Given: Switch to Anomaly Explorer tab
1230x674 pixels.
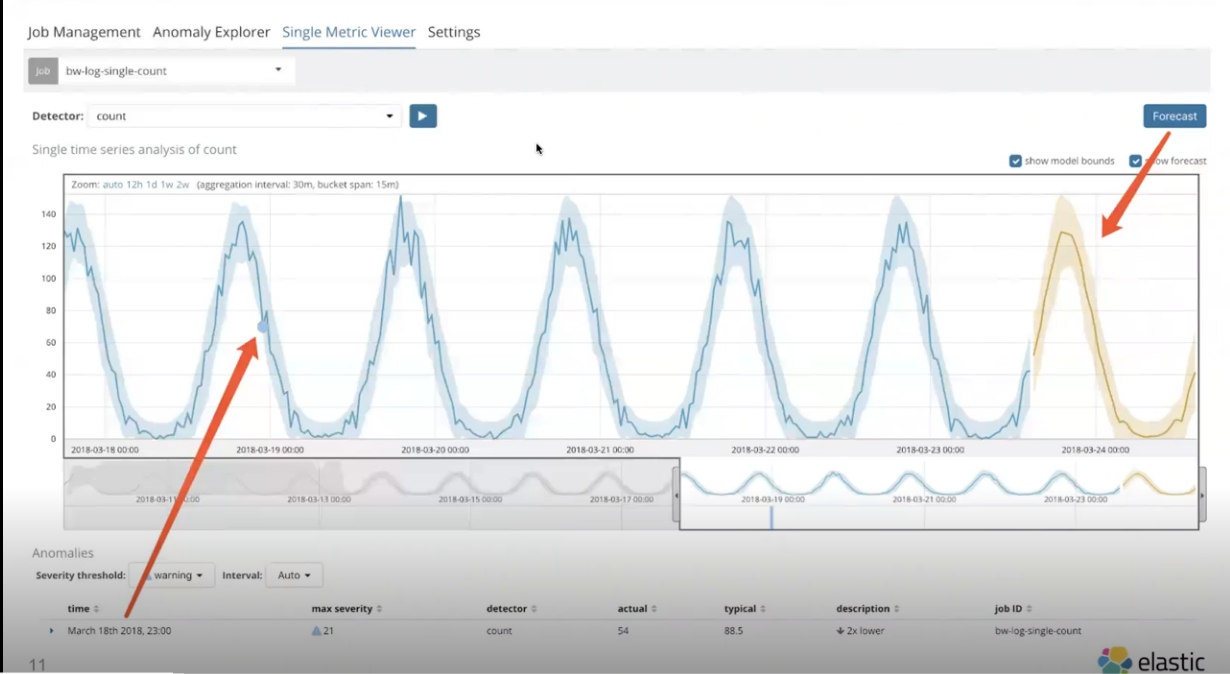Looking at the screenshot, I should (x=211, y=32).
